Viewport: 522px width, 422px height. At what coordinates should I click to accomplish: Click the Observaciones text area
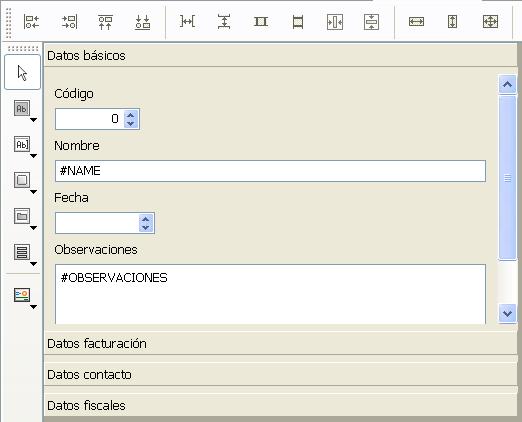pos(270,294)
